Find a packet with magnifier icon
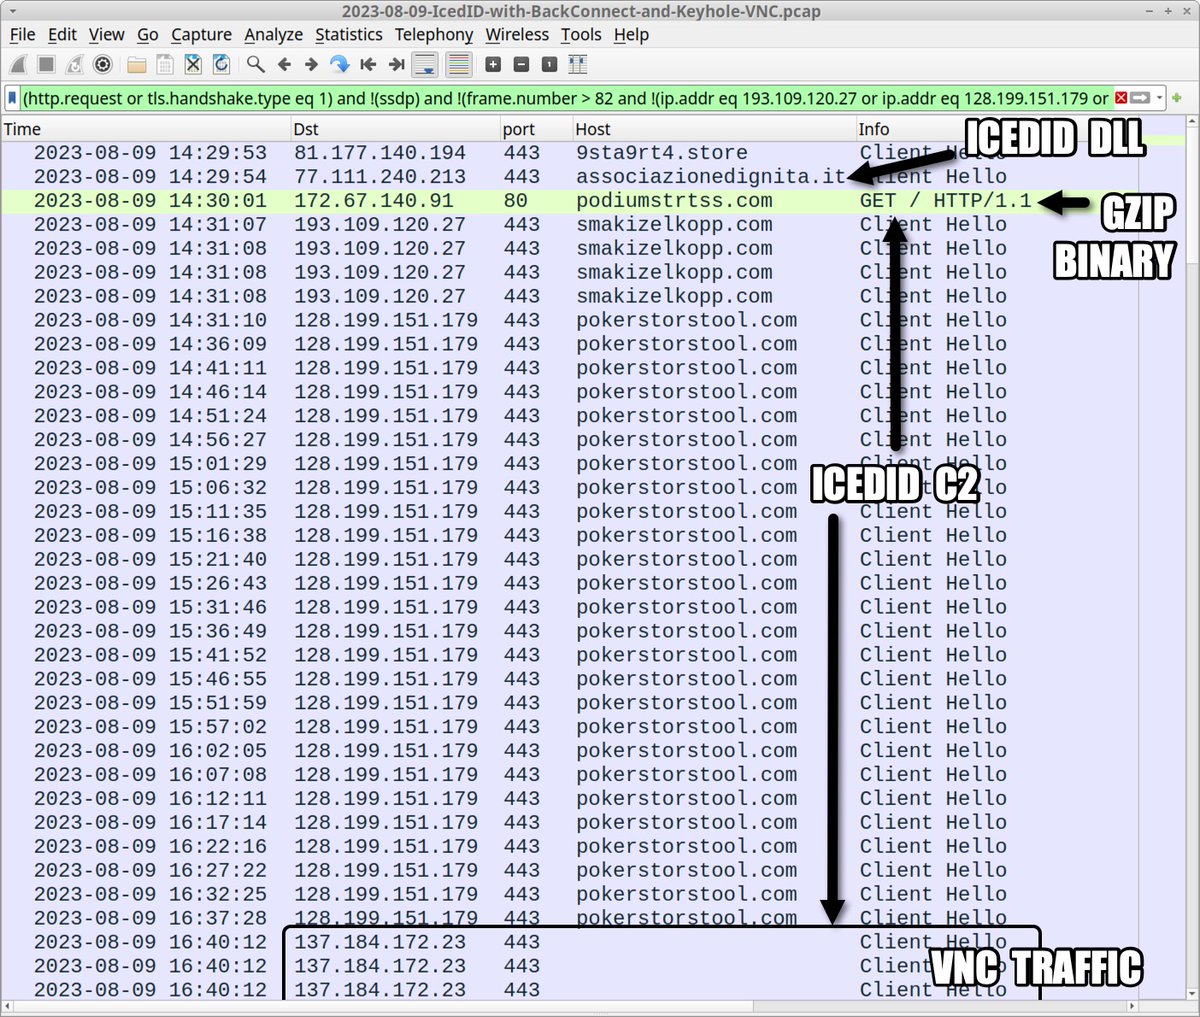1200x1017 pixels. click(256, 65)
